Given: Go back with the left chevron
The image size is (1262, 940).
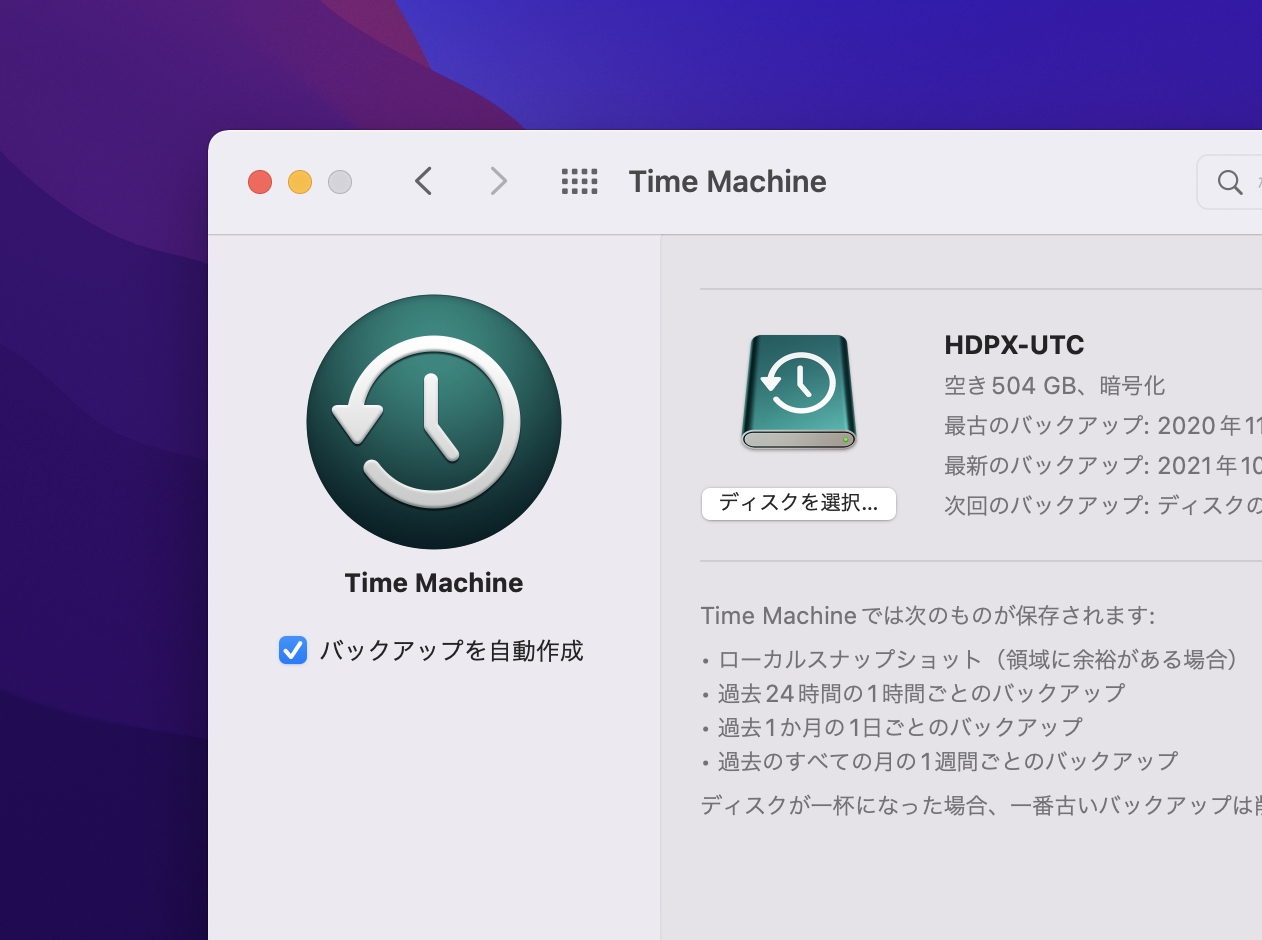Looking at the screenshot, I should coord(423,181).
